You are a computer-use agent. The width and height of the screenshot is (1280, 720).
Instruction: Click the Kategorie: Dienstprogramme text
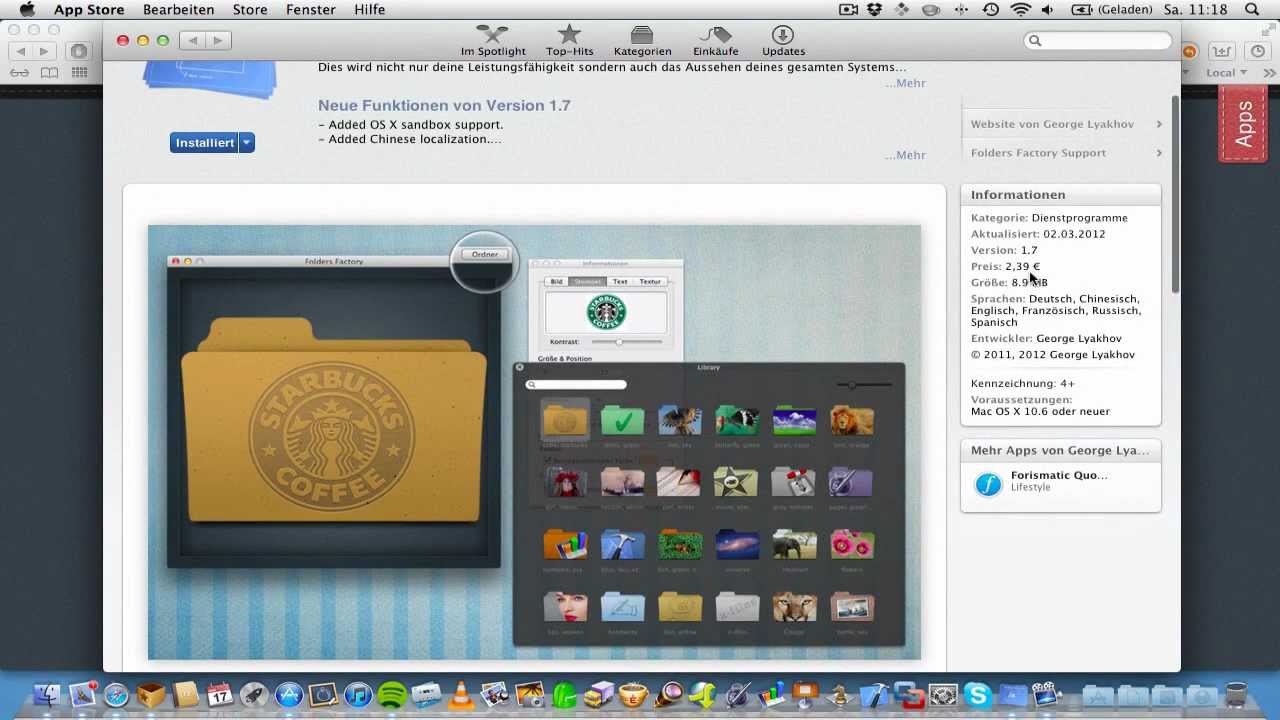click(1049, 217)
